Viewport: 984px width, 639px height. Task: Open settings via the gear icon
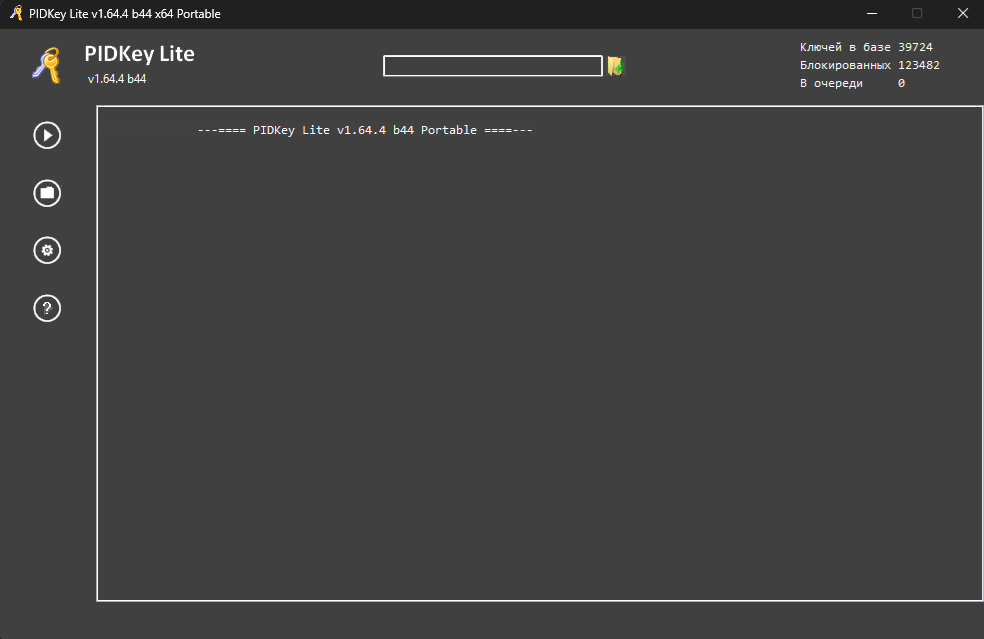tap(47, 250)
